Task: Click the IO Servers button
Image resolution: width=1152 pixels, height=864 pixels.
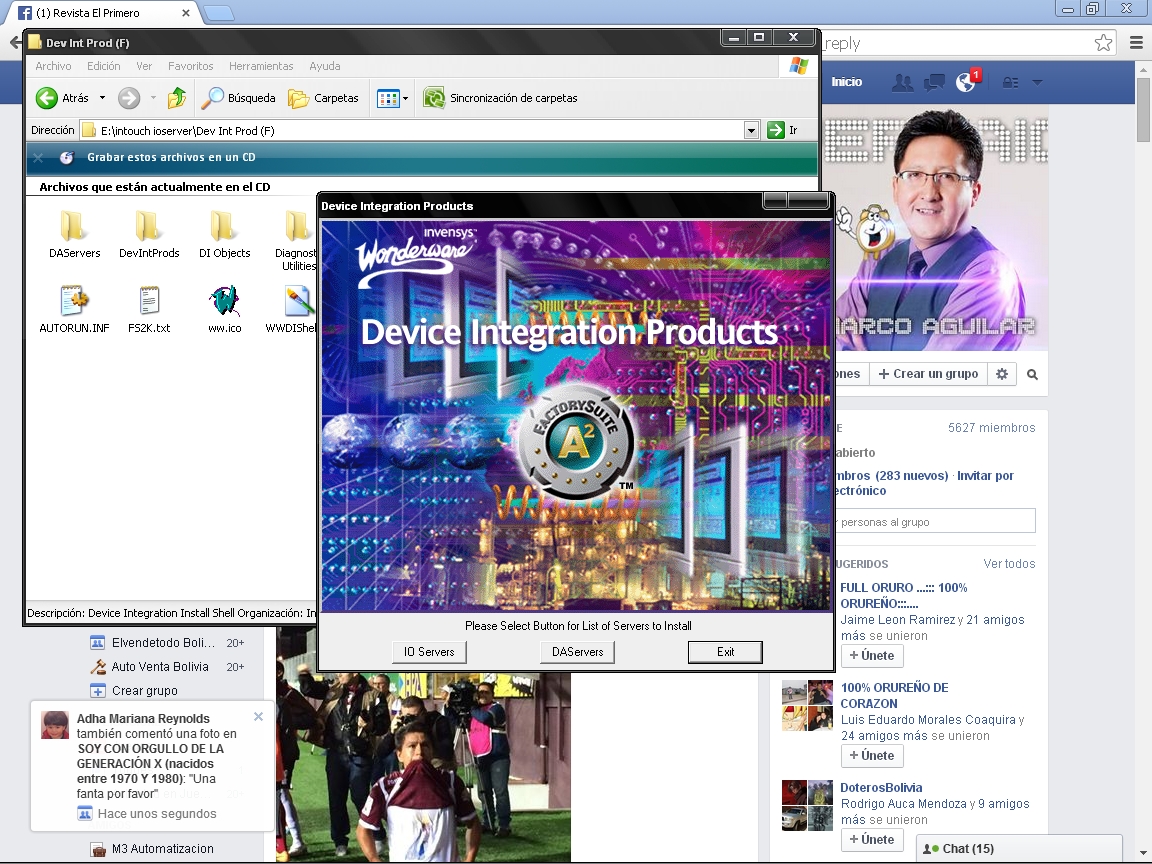Action: 429,652
